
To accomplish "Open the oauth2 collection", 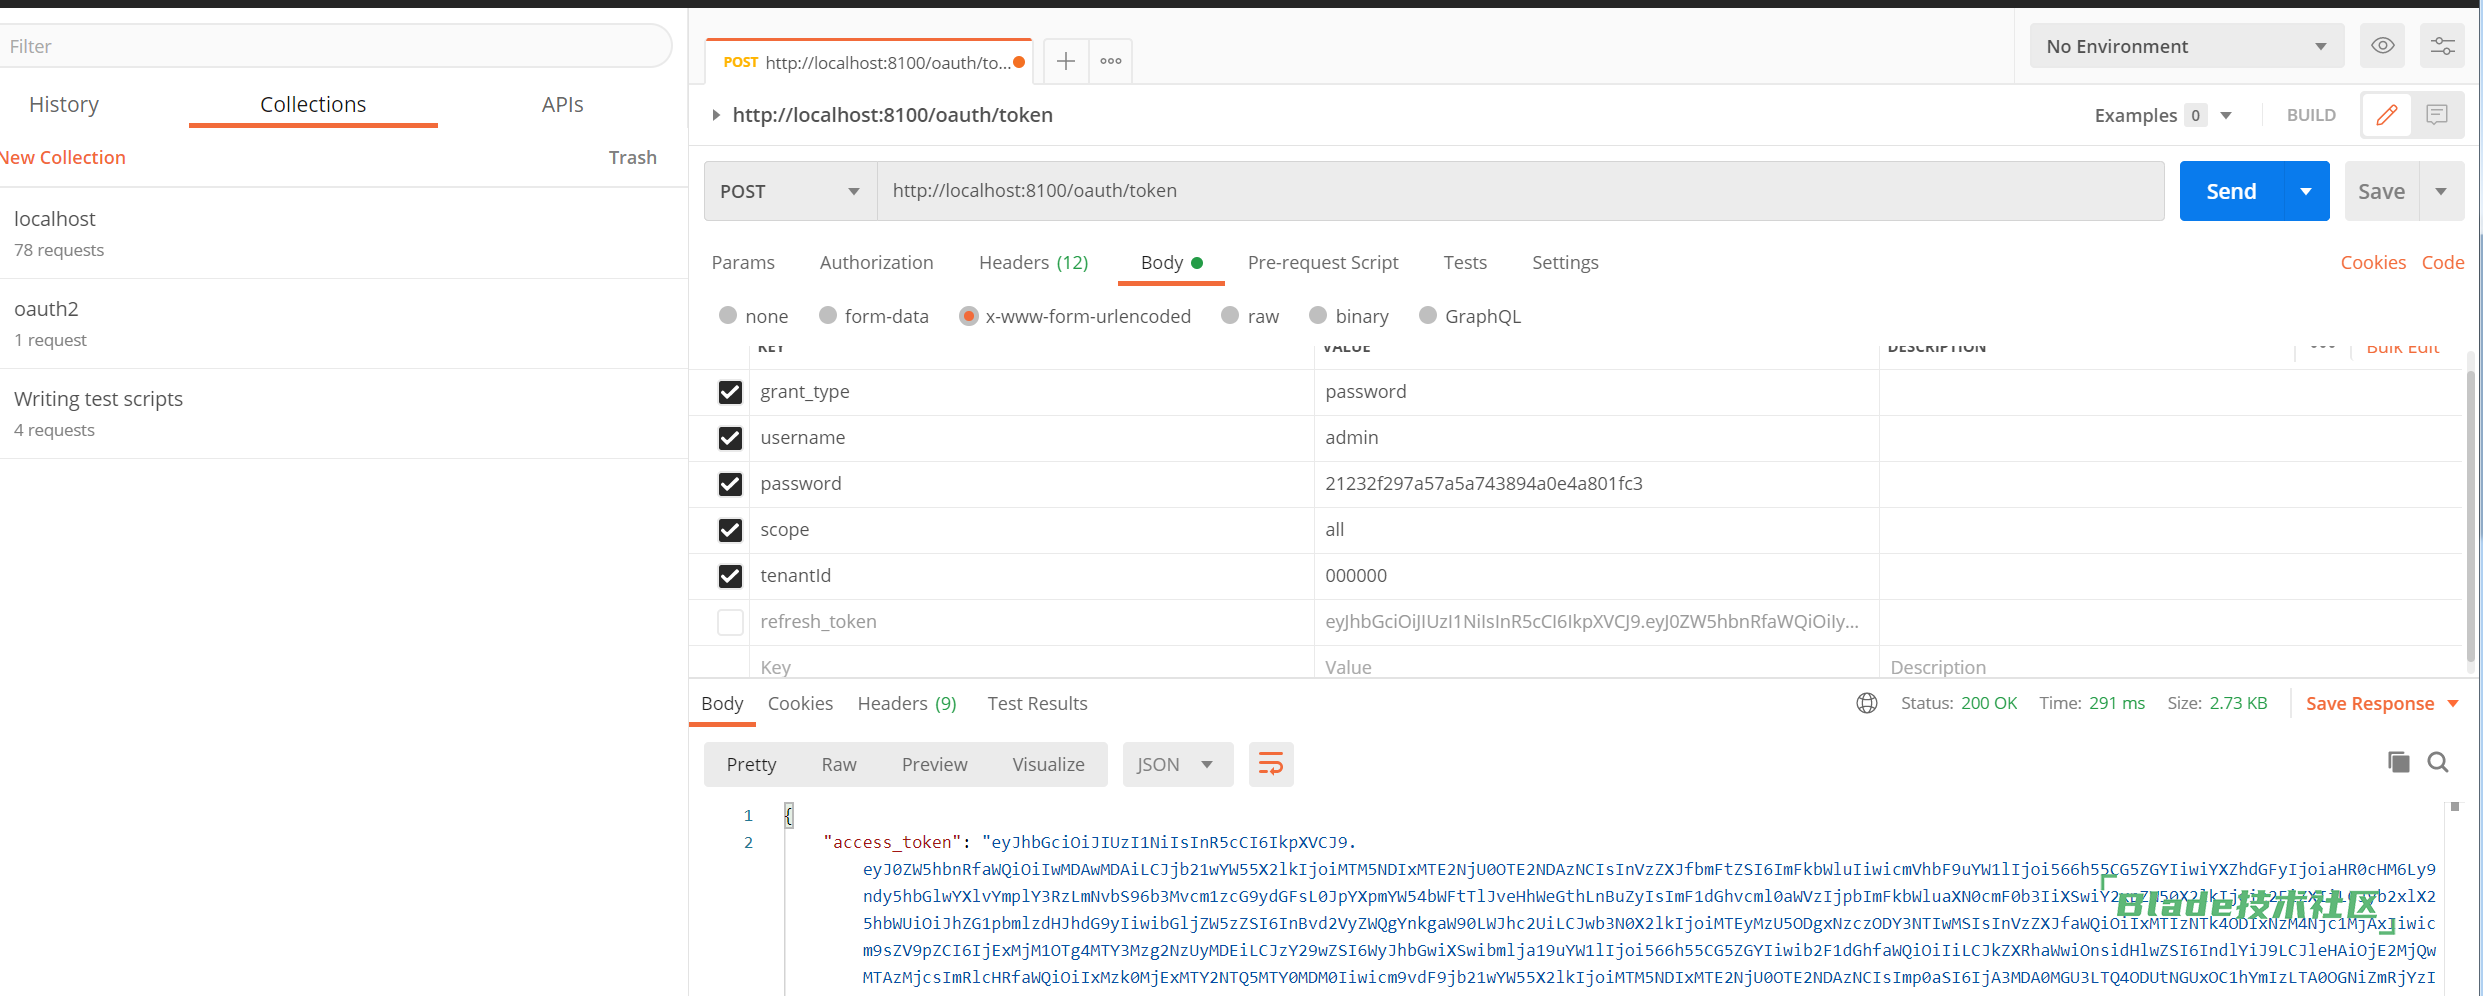I will coord(344,323).
